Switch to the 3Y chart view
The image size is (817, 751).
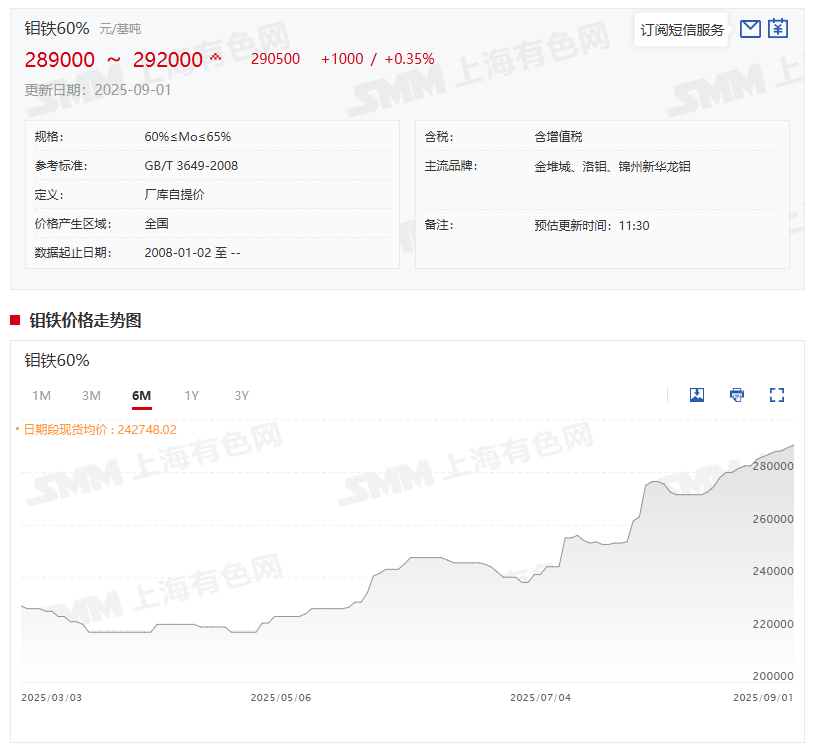(241, 396)
